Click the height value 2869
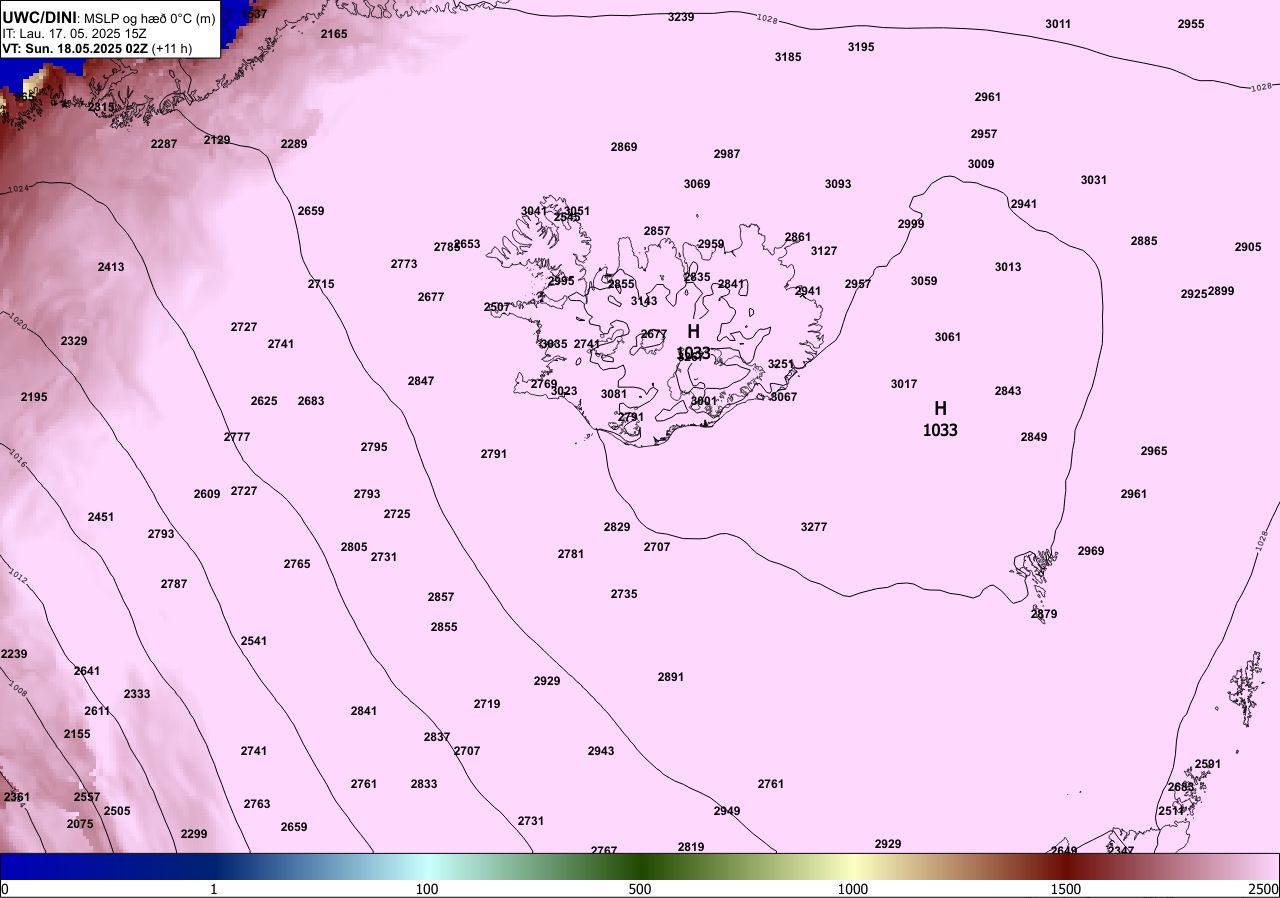Screen dimensions: 1280x898 (x=624, y=147)
